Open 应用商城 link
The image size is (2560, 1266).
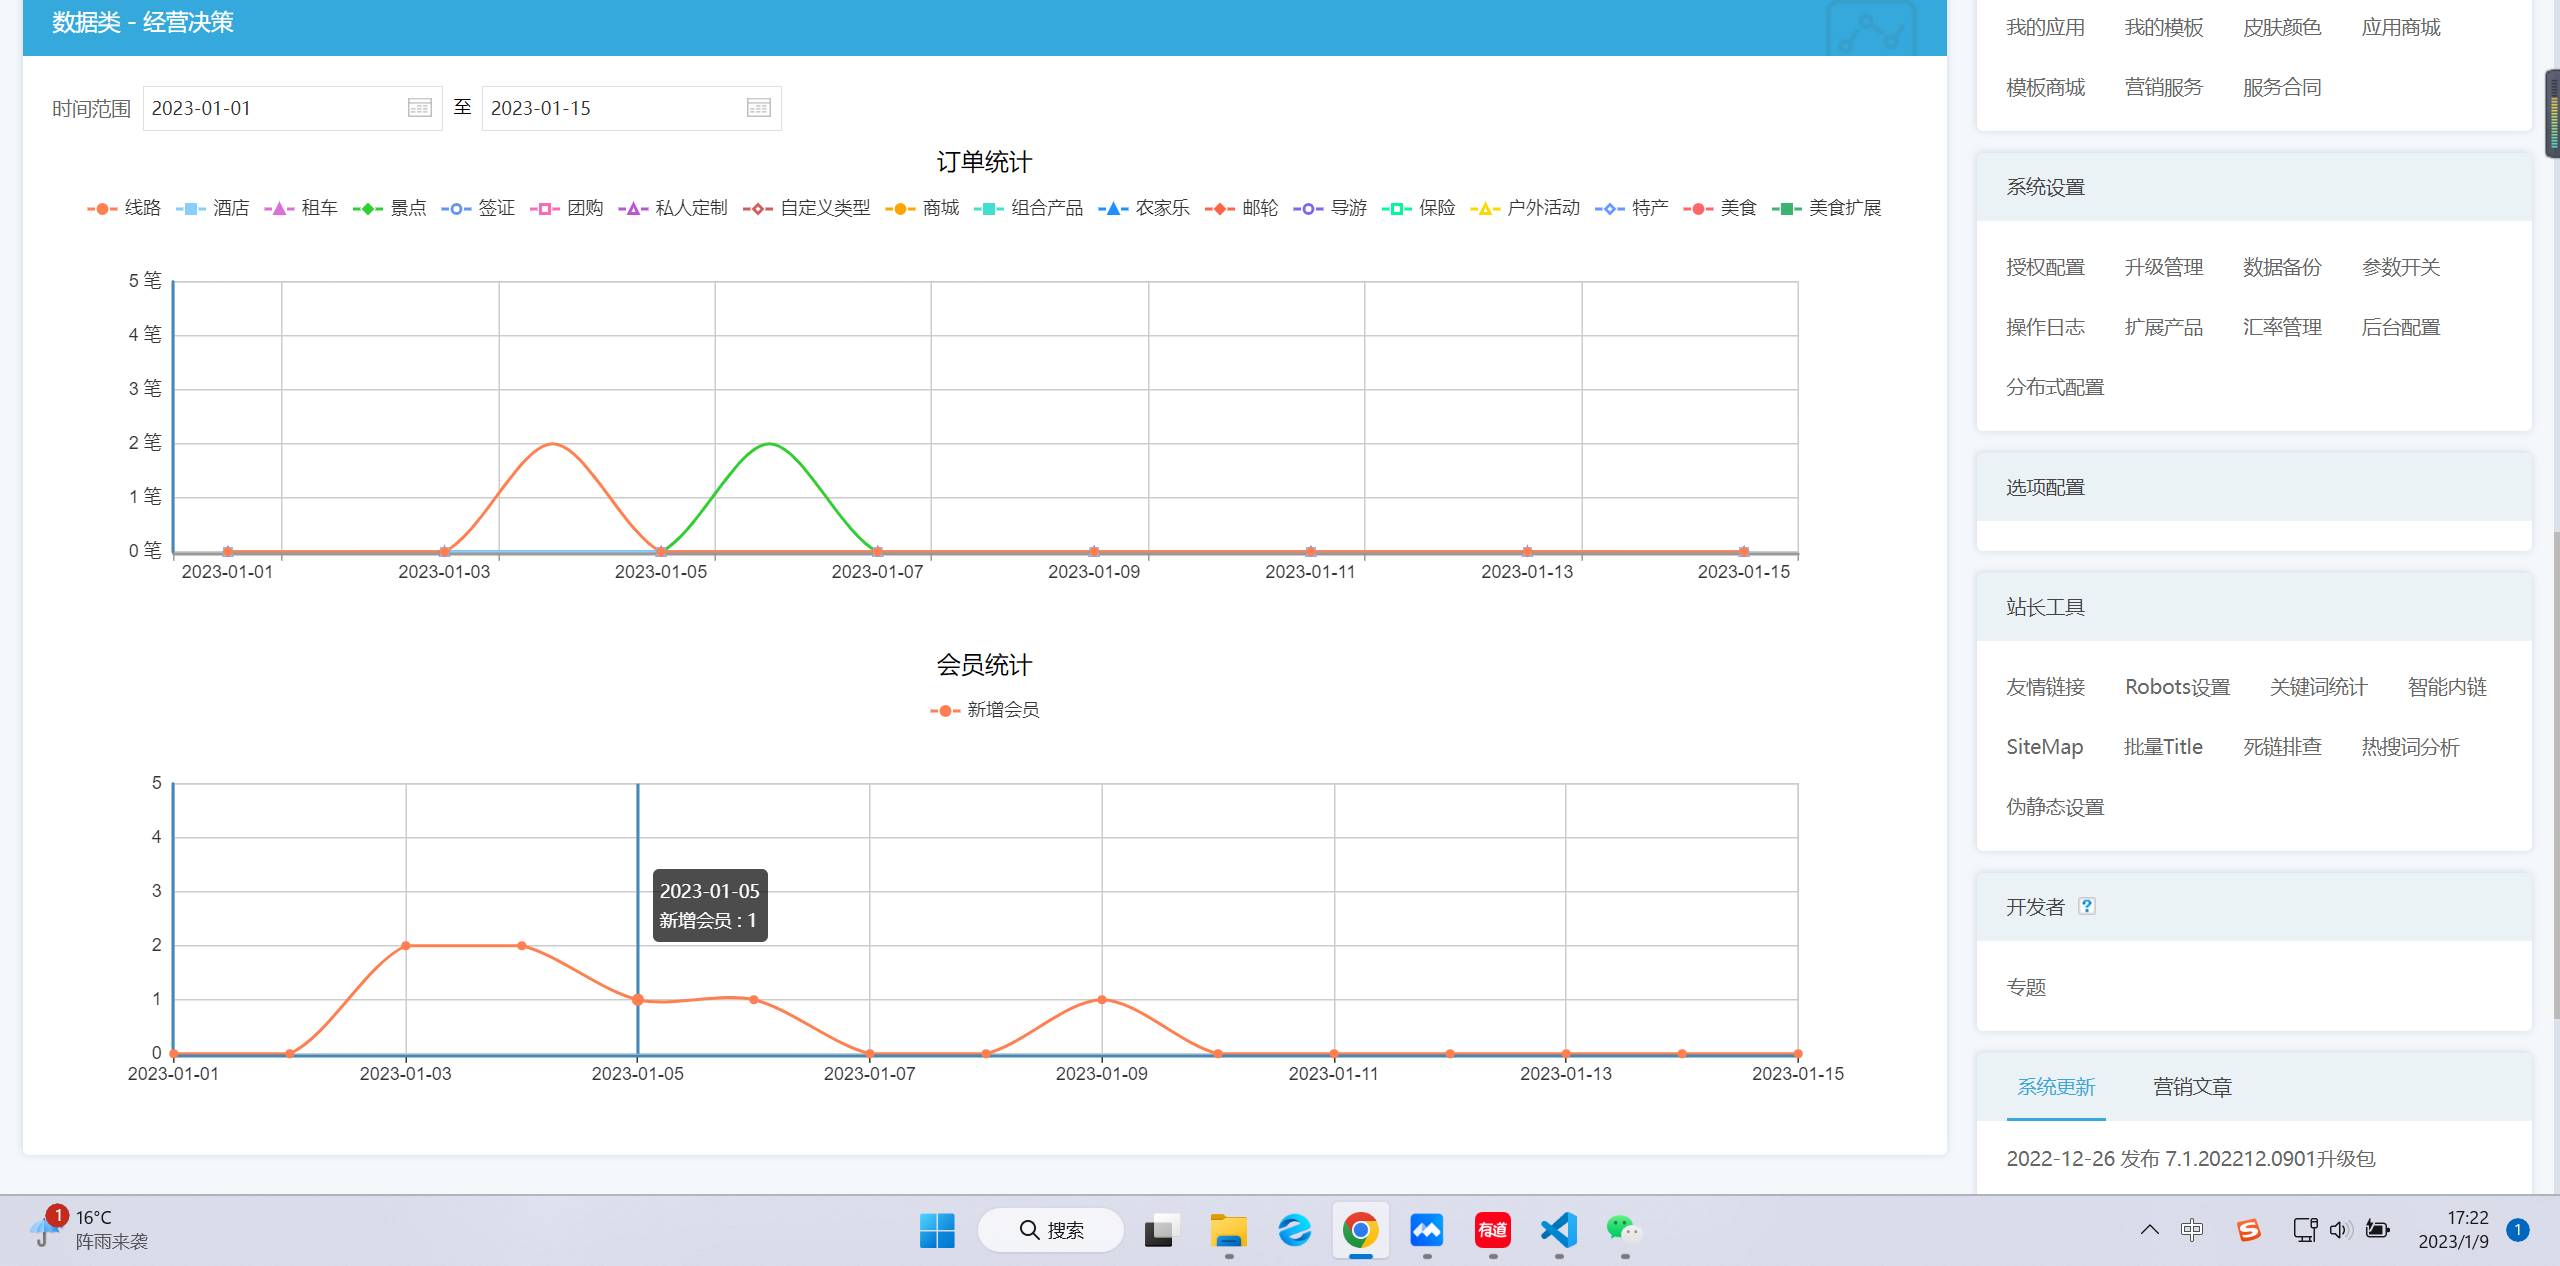(x=2401, y=27)
